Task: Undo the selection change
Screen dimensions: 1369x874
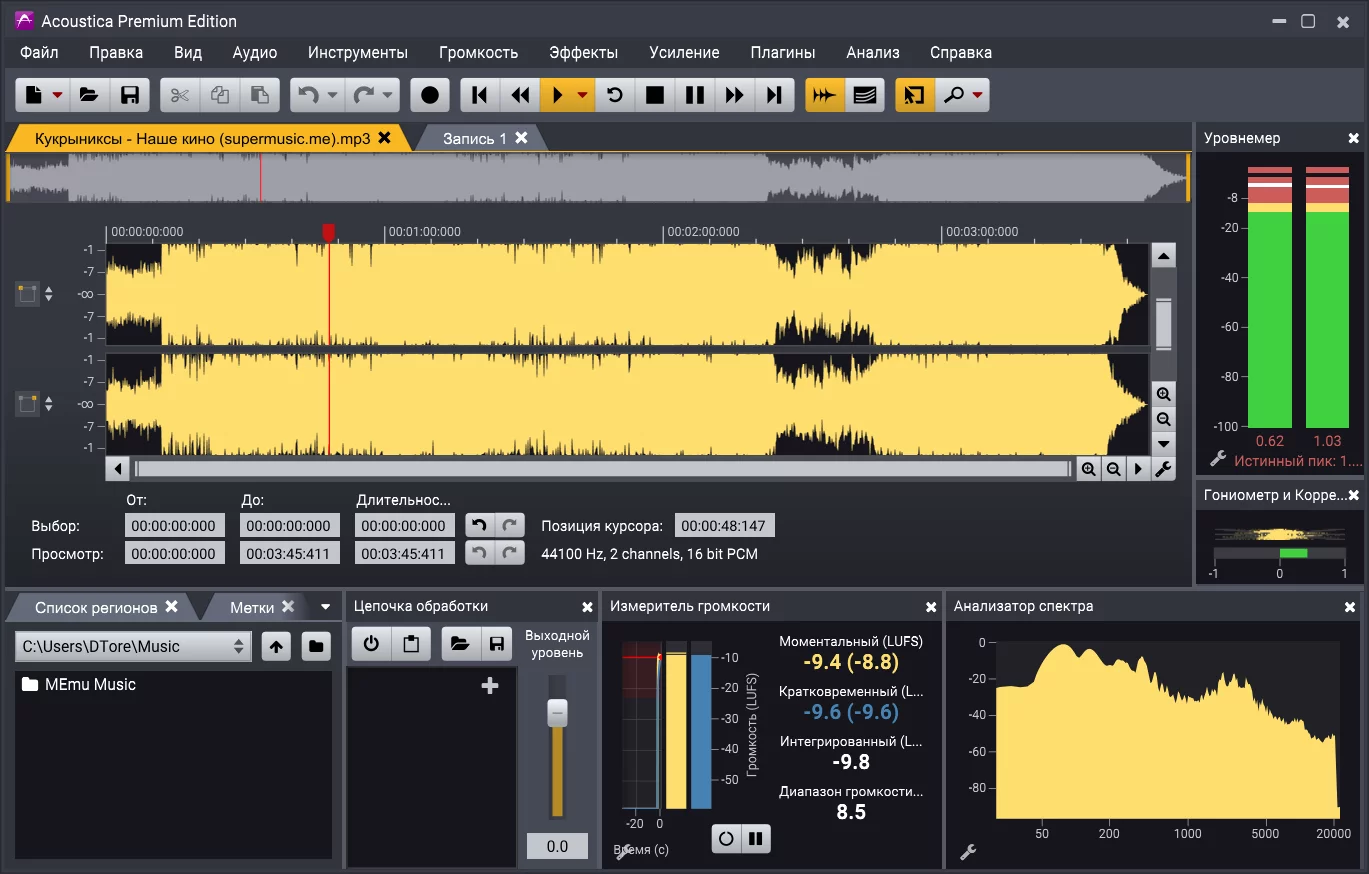Action: coord(480,526)
